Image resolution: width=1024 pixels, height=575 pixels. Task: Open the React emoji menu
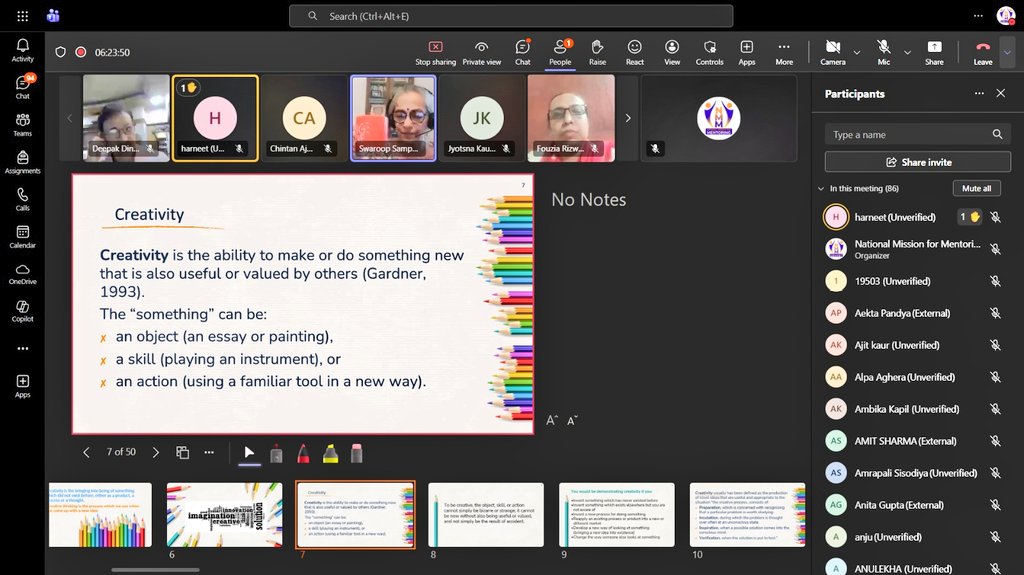[x=634, y=52]
